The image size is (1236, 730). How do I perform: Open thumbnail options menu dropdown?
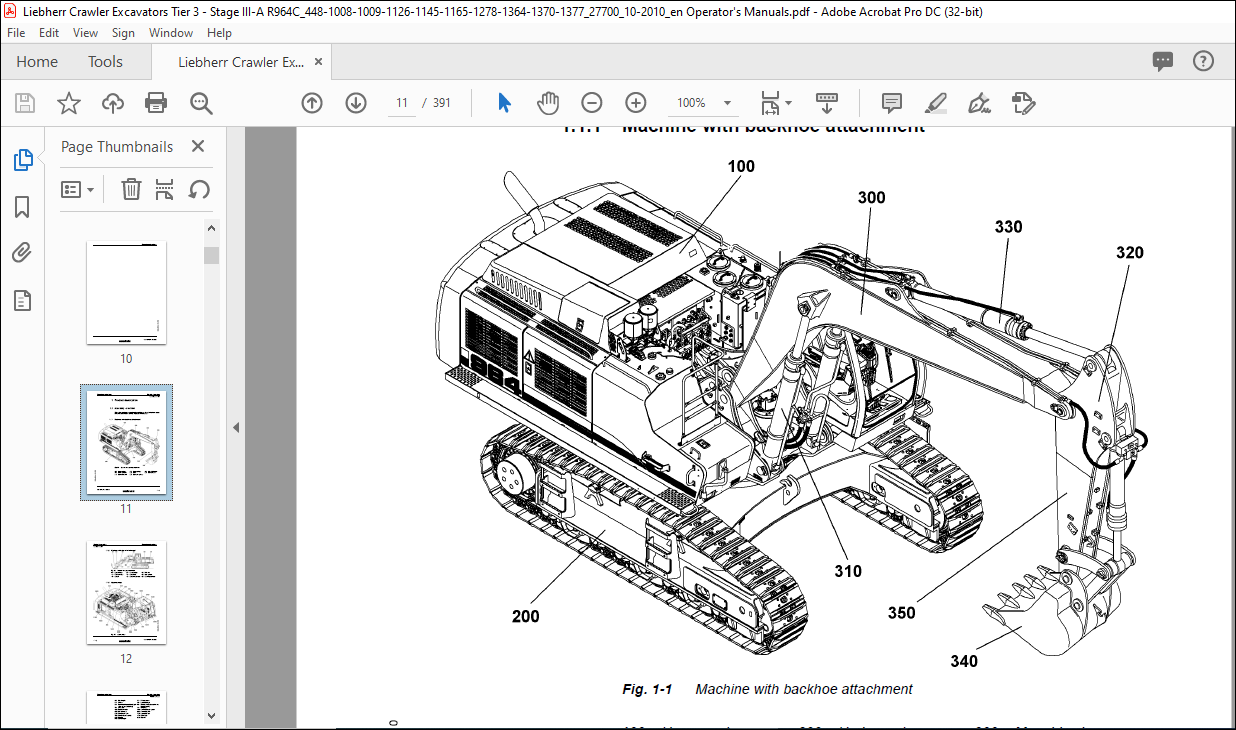pyautogui.click(x=77, y=189)
